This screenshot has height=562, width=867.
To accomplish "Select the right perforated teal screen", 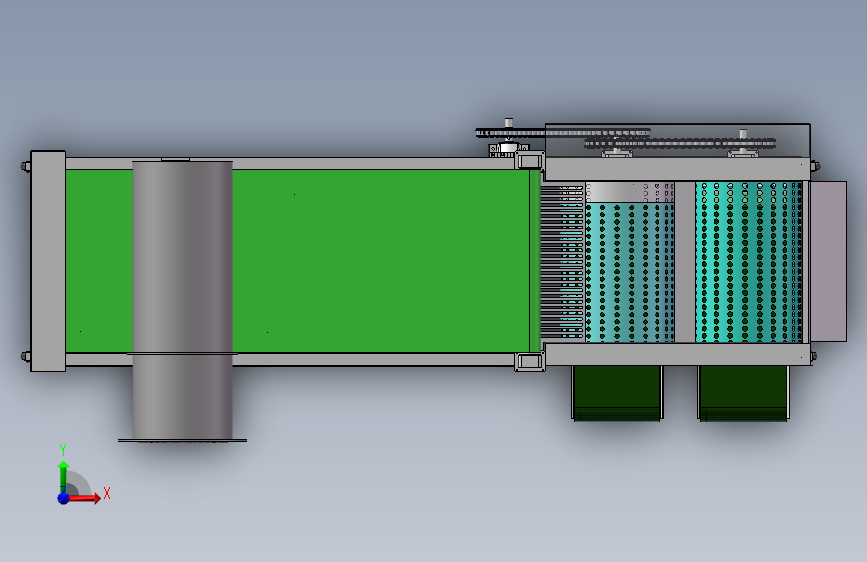I will pos(749,262).
